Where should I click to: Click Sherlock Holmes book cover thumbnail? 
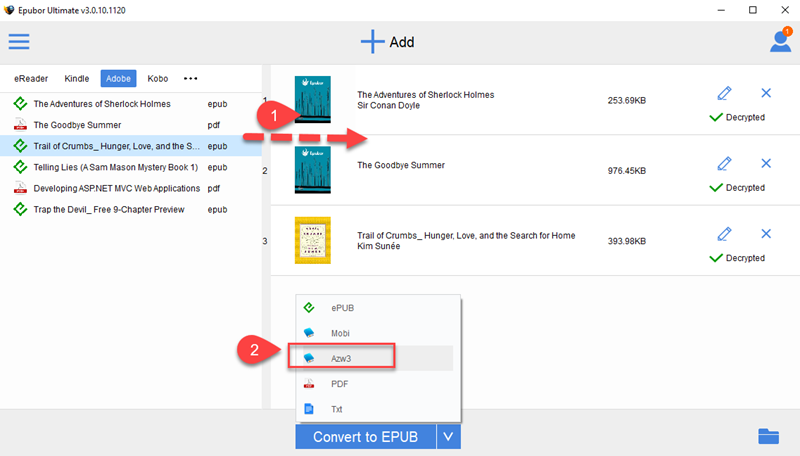pyautogui.click(x=313, y=99)
